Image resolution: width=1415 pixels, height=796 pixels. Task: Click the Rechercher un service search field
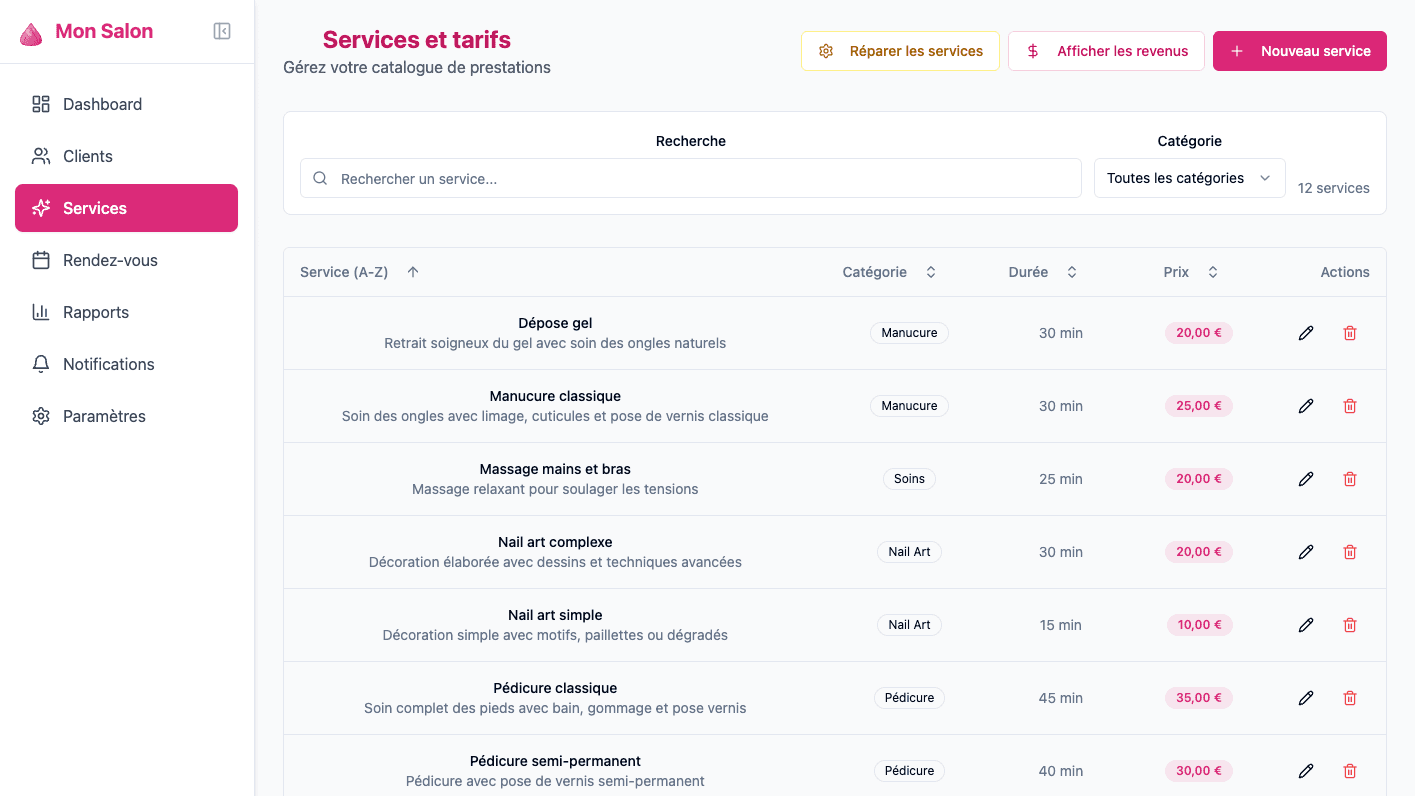click(690, 178)
